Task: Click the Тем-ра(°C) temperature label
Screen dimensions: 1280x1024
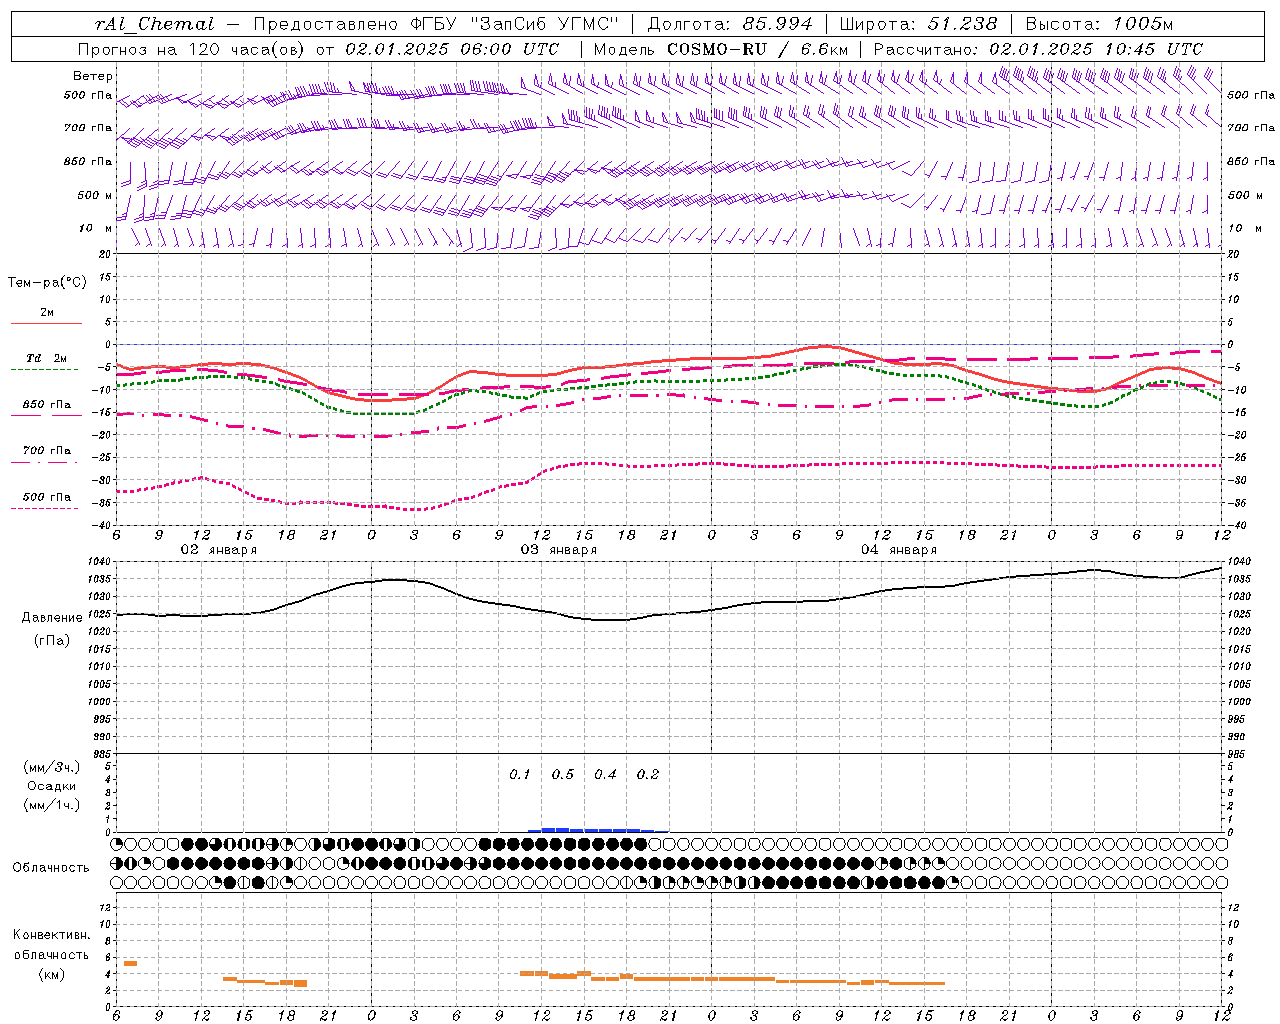Action: 47,283
